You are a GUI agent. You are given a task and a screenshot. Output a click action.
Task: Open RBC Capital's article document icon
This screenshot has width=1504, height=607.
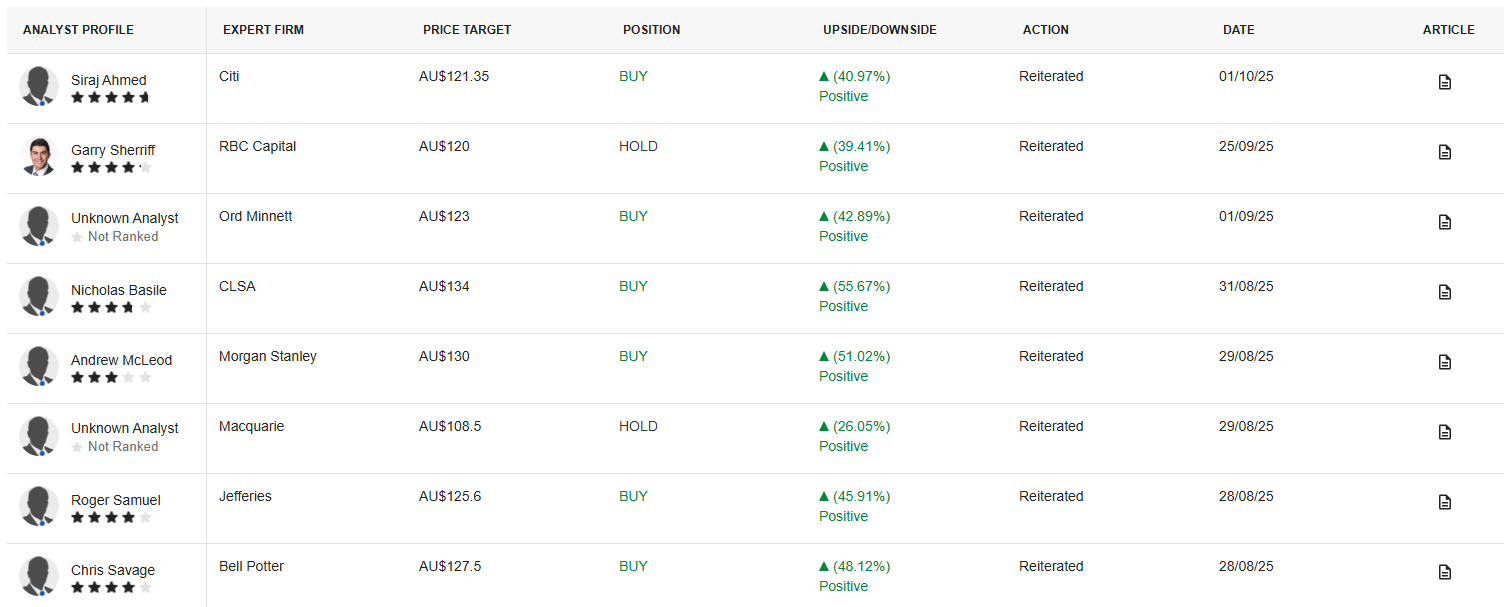[x=1444, y=152]
